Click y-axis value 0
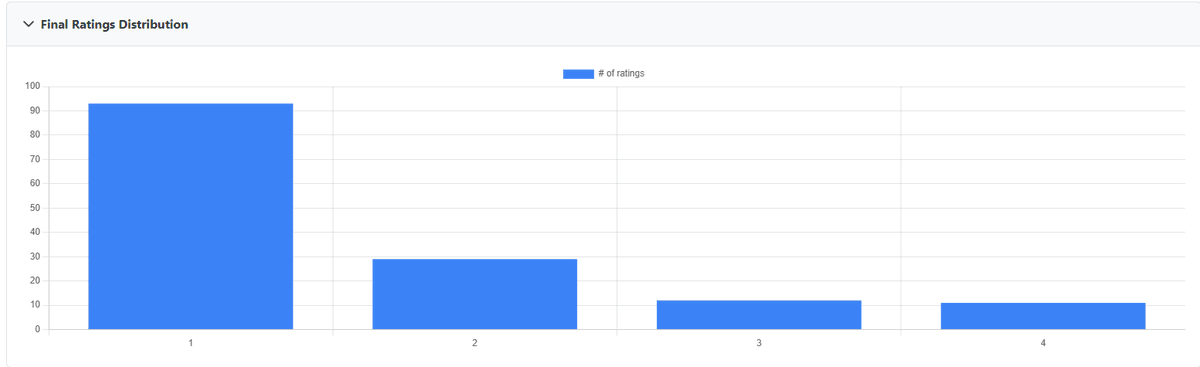This screenshot has width=1200, height=367. (38, 329)
